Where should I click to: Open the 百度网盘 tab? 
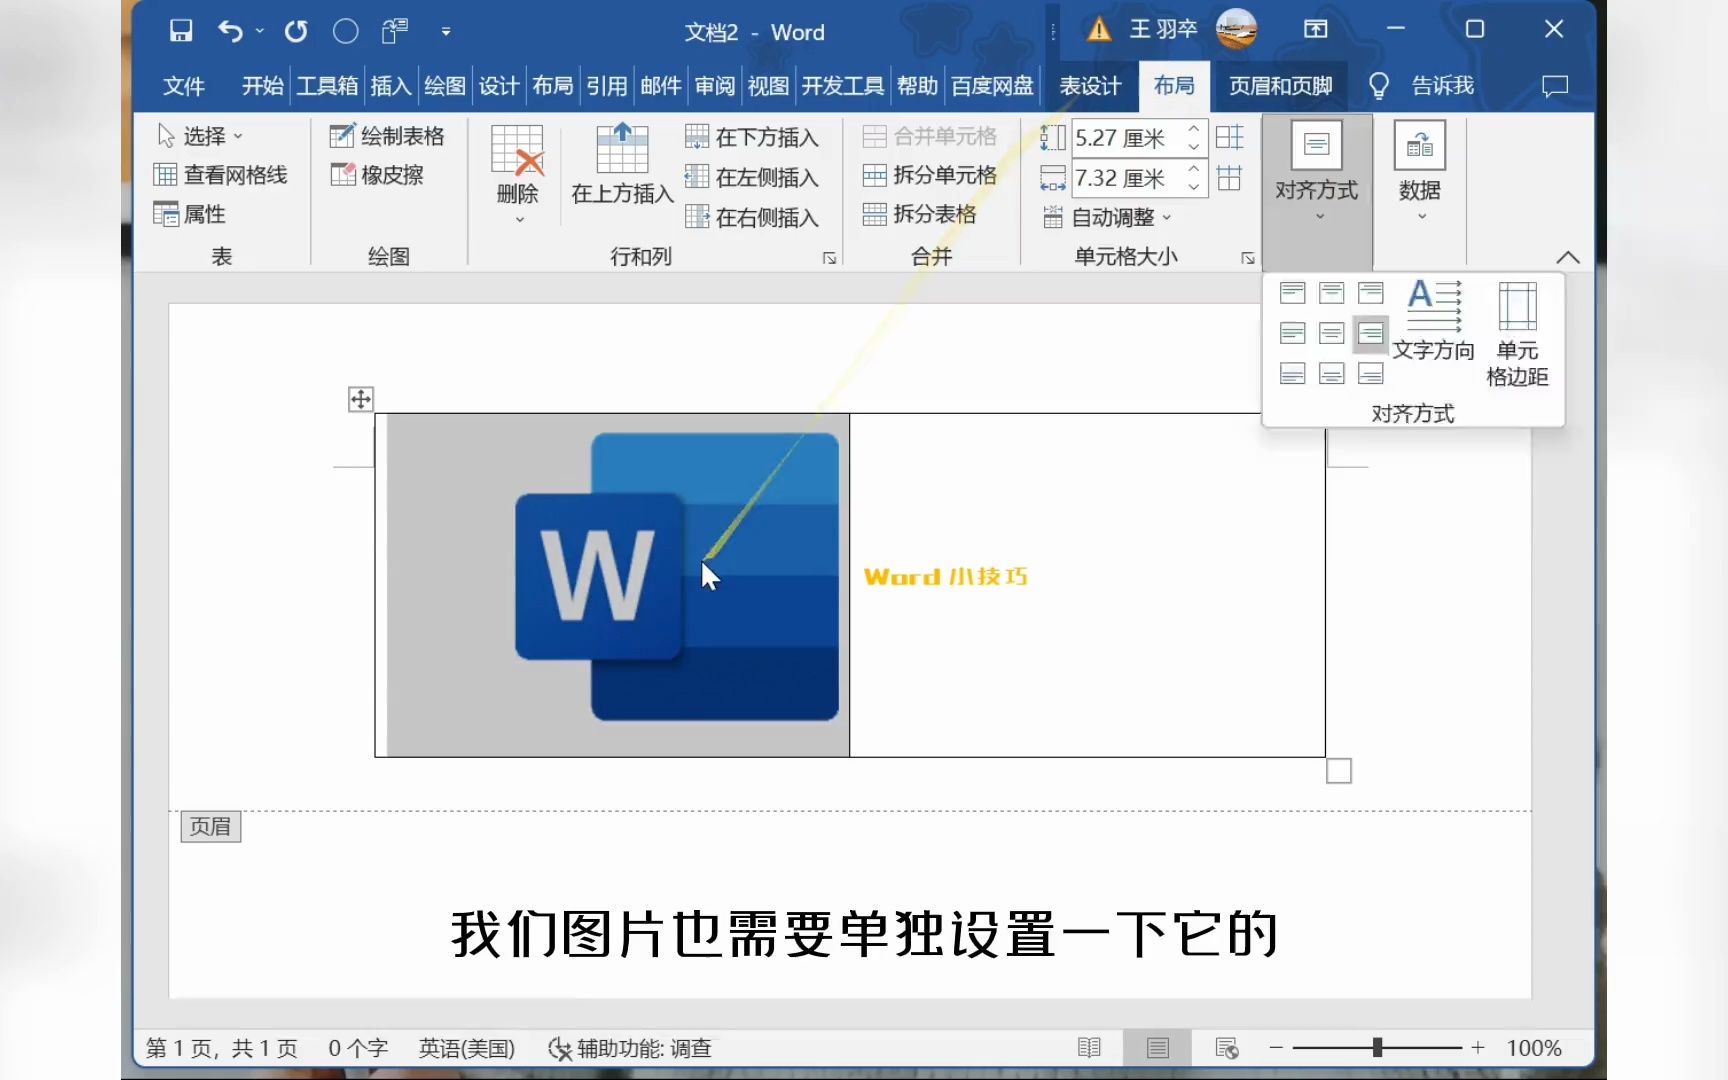[x=992, y=86]
